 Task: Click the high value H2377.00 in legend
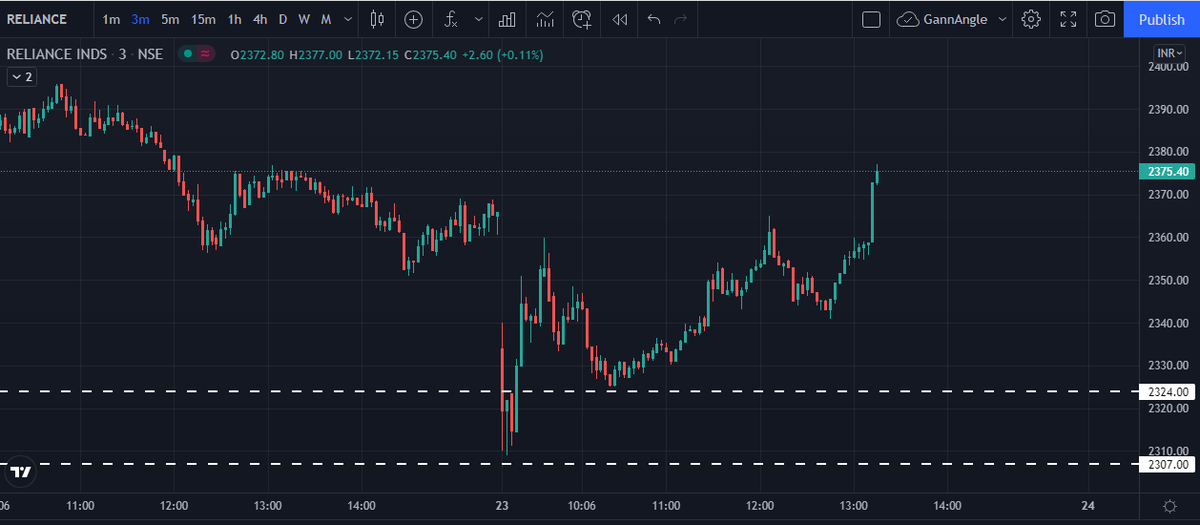[x=315, y=54]
